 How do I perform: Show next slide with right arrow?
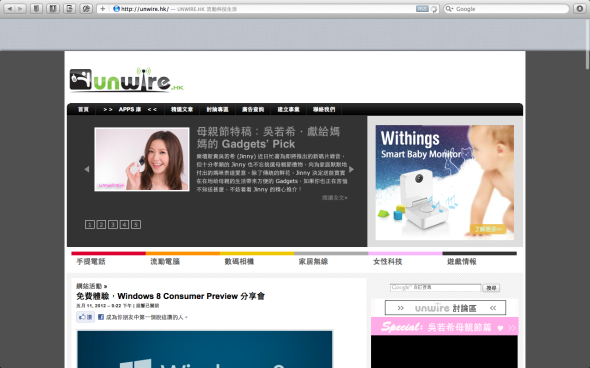(x=351, y=169)
